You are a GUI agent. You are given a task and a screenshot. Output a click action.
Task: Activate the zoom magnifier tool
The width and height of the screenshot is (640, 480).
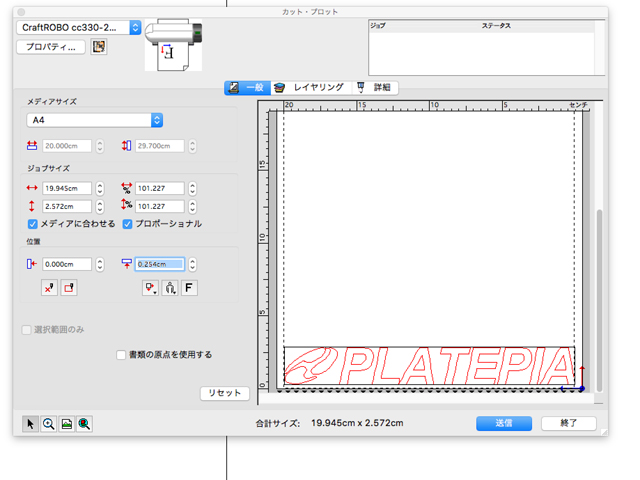point(48,424)
